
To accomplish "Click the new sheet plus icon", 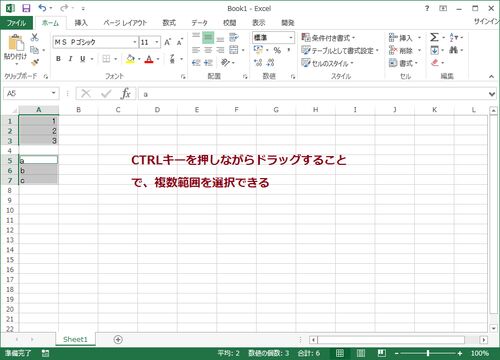I will [x=118, y=339].
